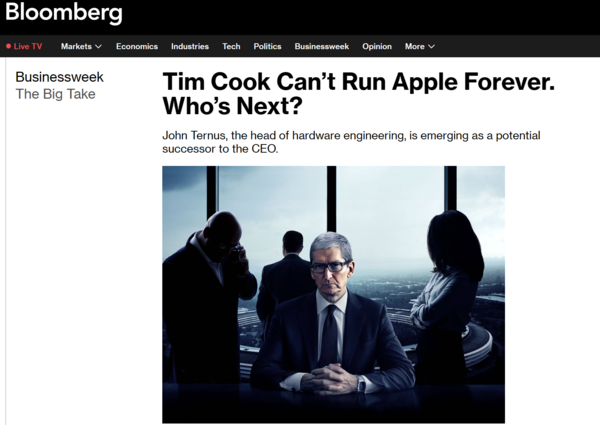Open the More menu label
The image size is (600, 425).
414,46
